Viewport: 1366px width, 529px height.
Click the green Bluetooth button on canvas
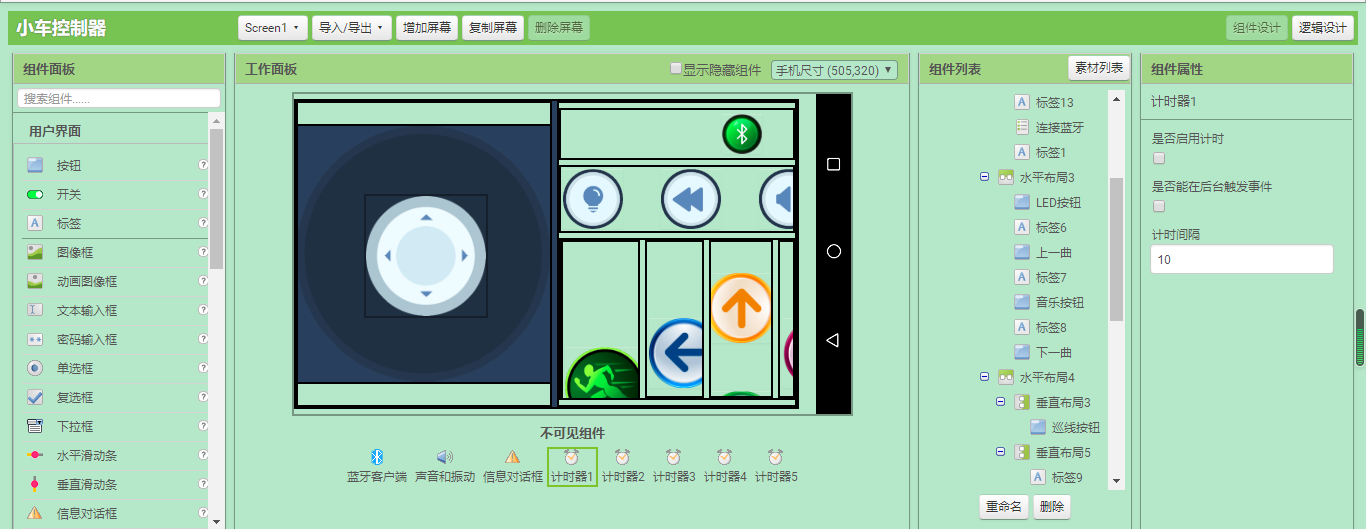pos(742,134)
